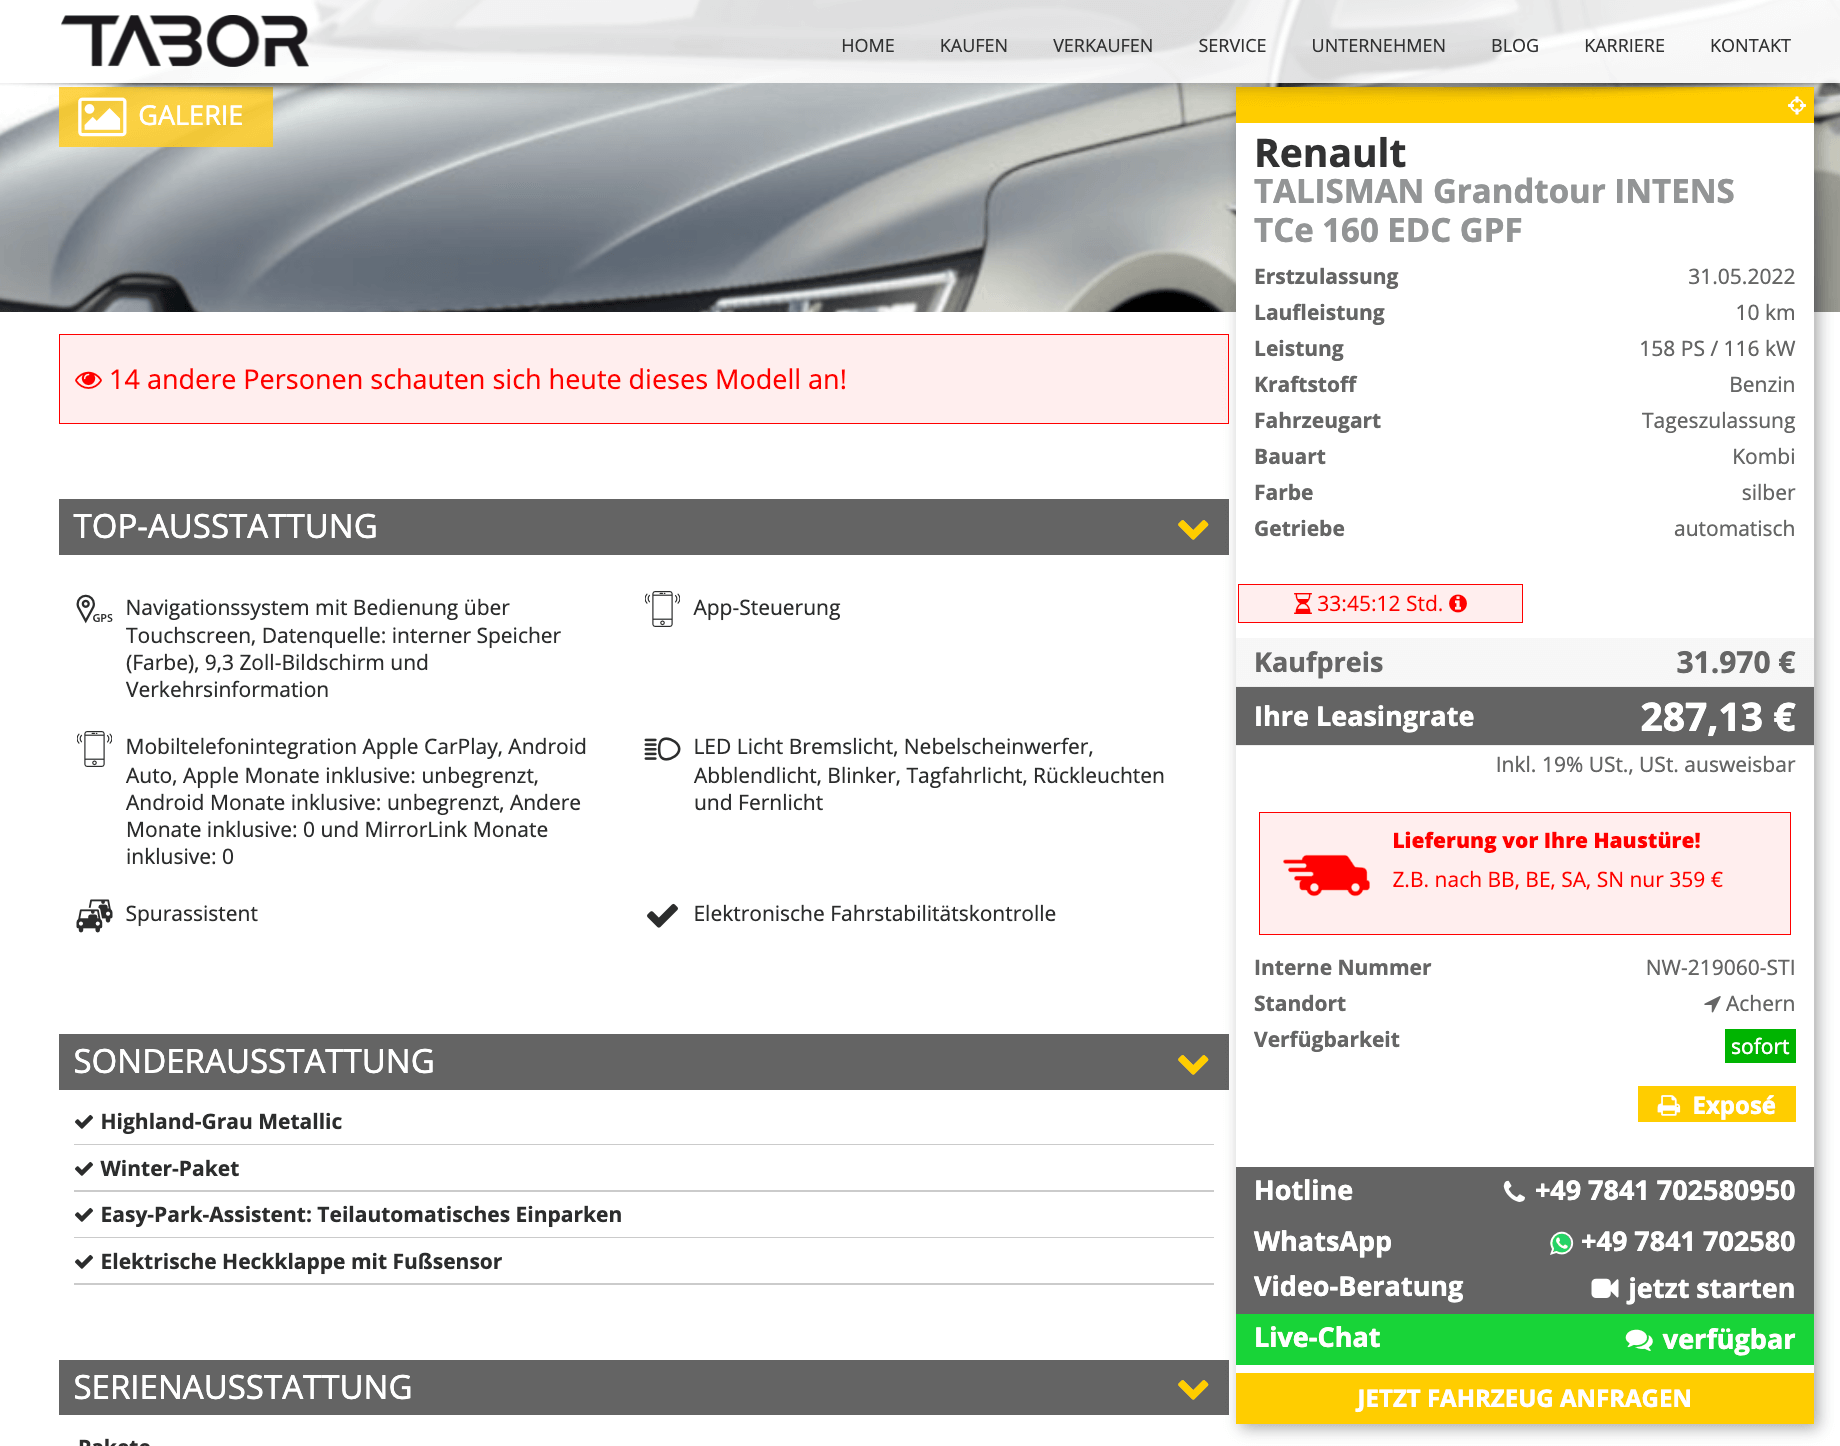Open the KARRIERE page

click(1624, 46)
